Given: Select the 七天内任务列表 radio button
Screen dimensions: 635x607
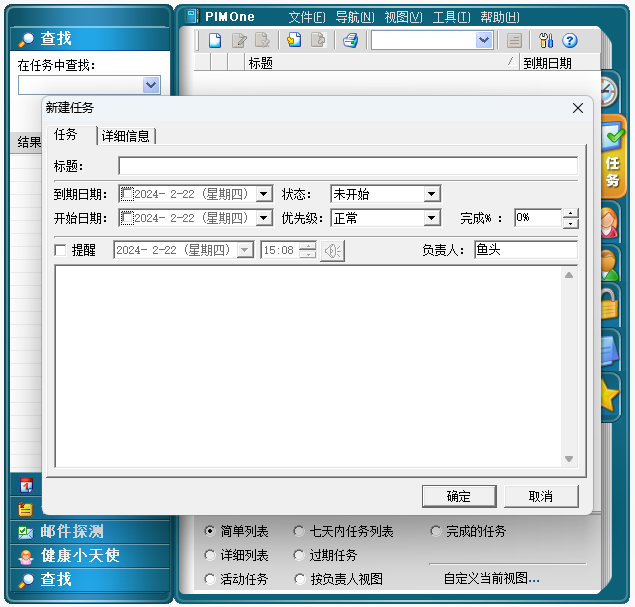Looking at the screenshot, I should click(x=298, y=531).
